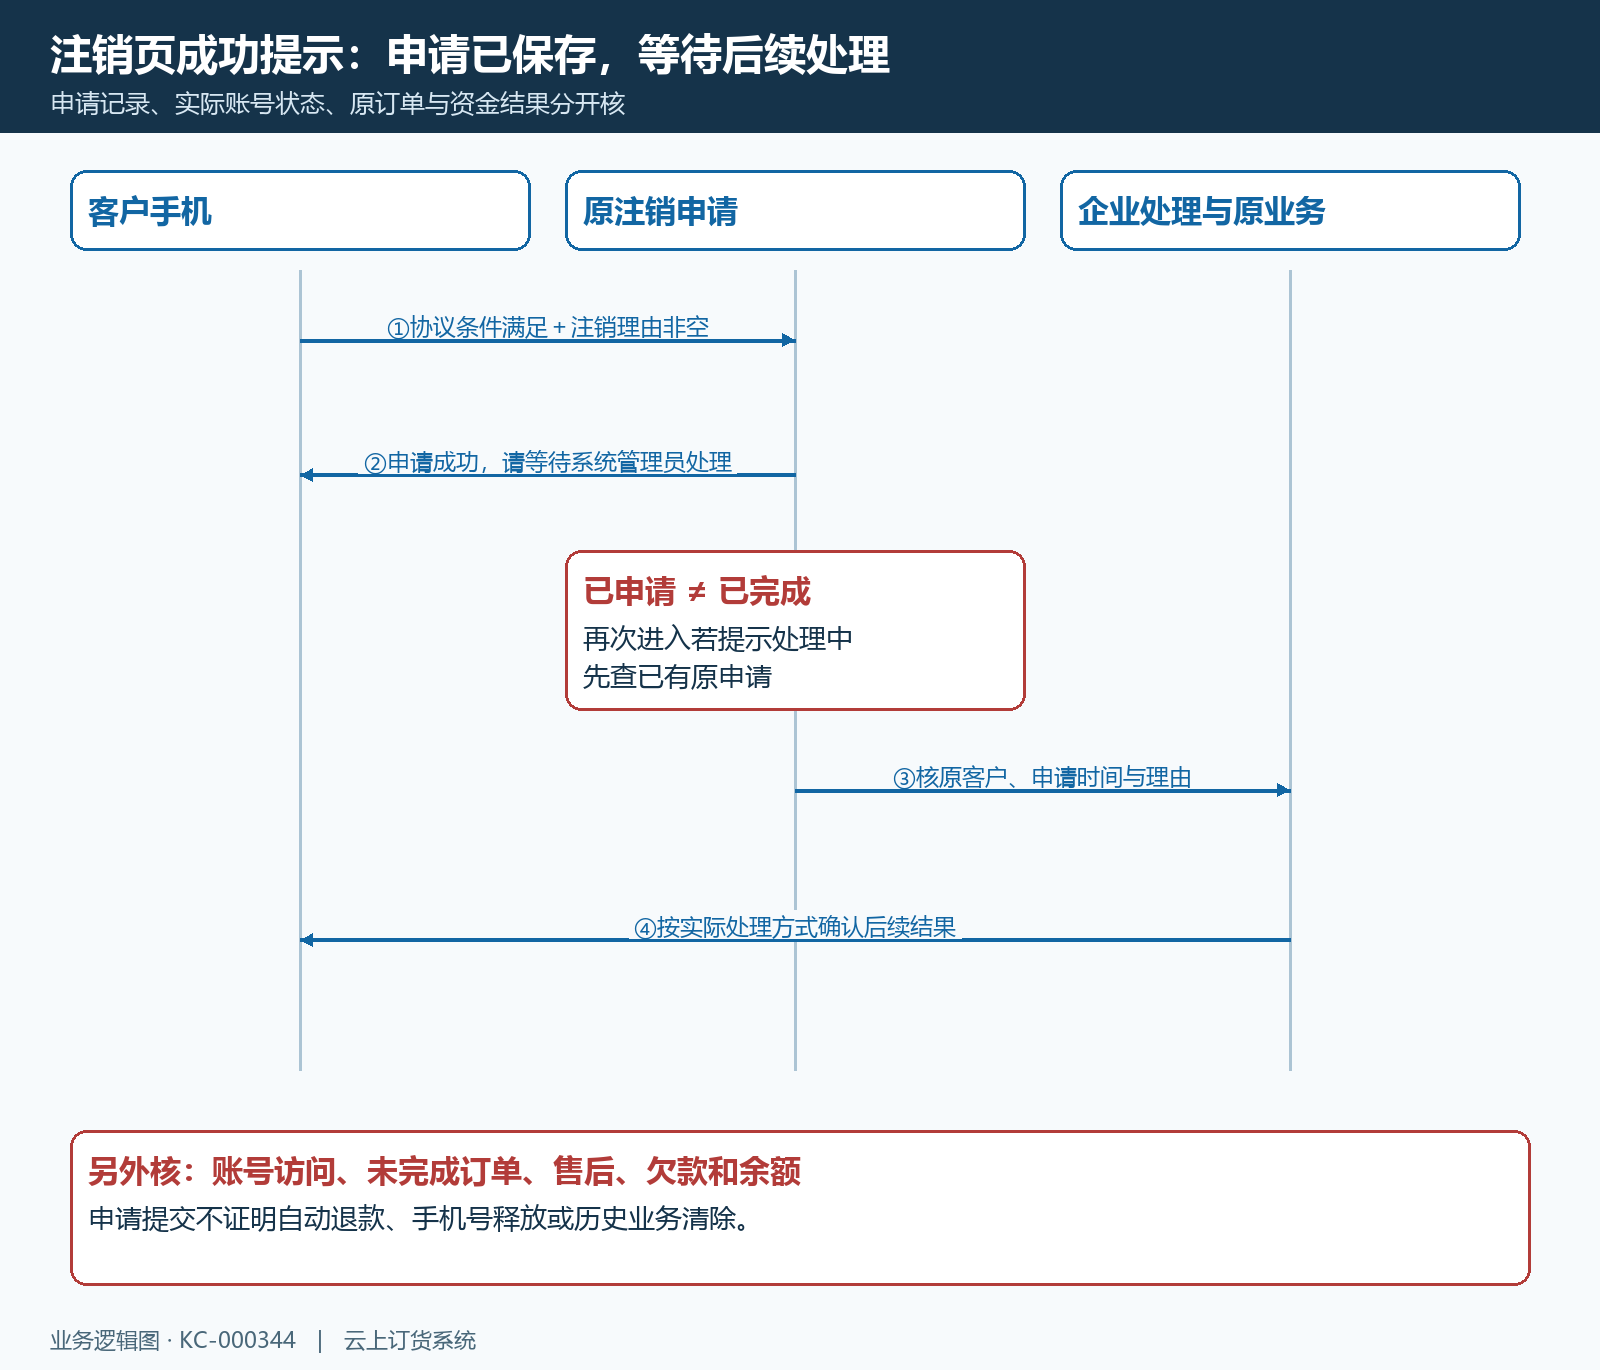Click the subtitle 申请记录、实际账号状态

pyautogui.click(x=338, y=104)
